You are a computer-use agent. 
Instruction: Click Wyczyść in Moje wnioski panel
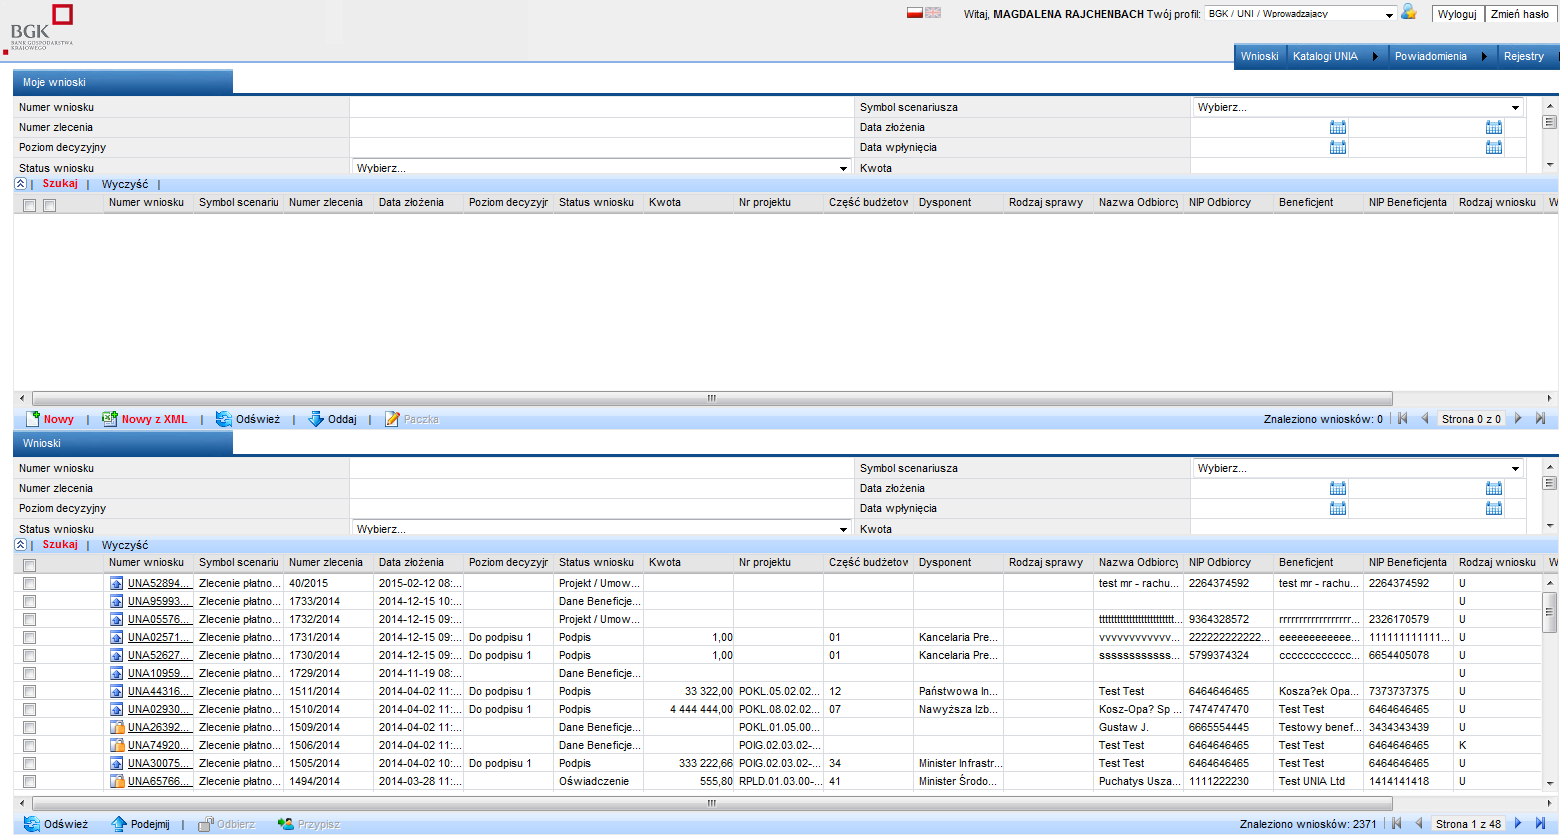coord(125,184)
